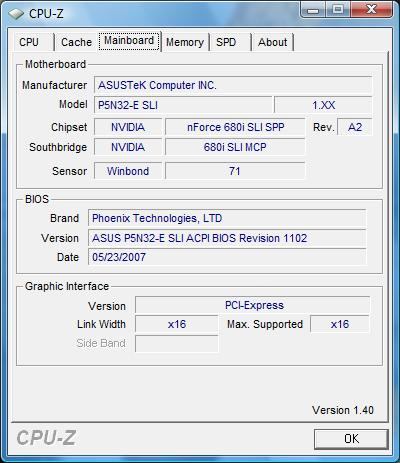
Task: Click the Max. Supported x16 value
Action: click(x=340, y=324)
